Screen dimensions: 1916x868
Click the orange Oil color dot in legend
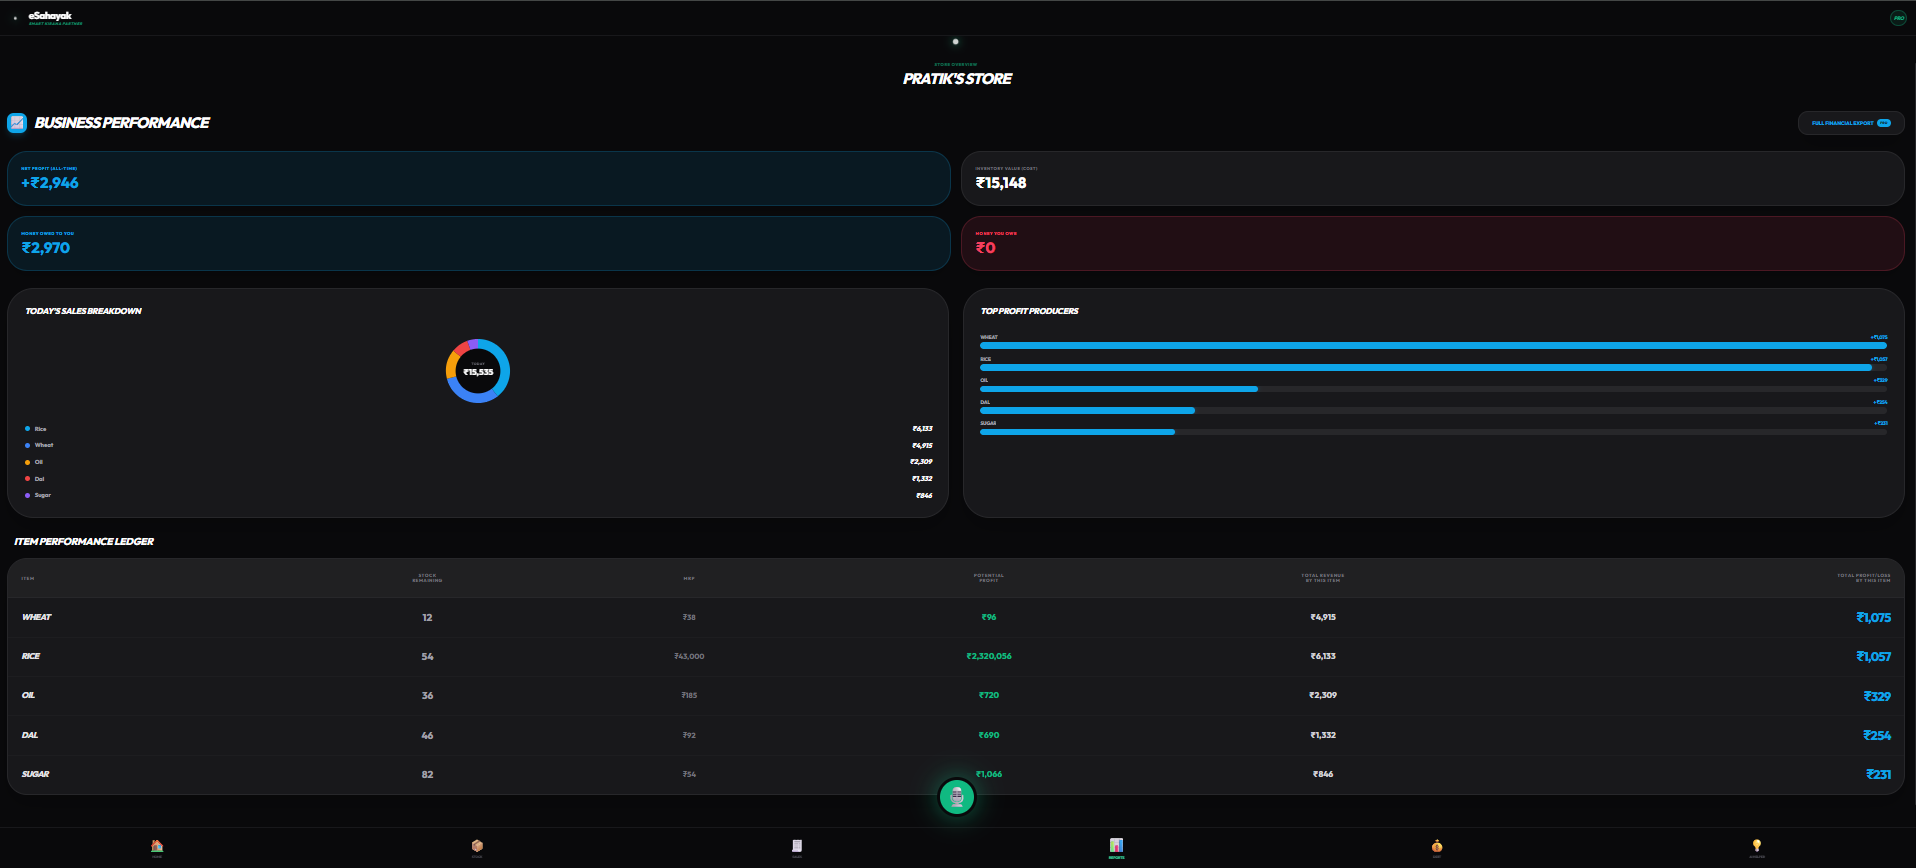(27, 462)
